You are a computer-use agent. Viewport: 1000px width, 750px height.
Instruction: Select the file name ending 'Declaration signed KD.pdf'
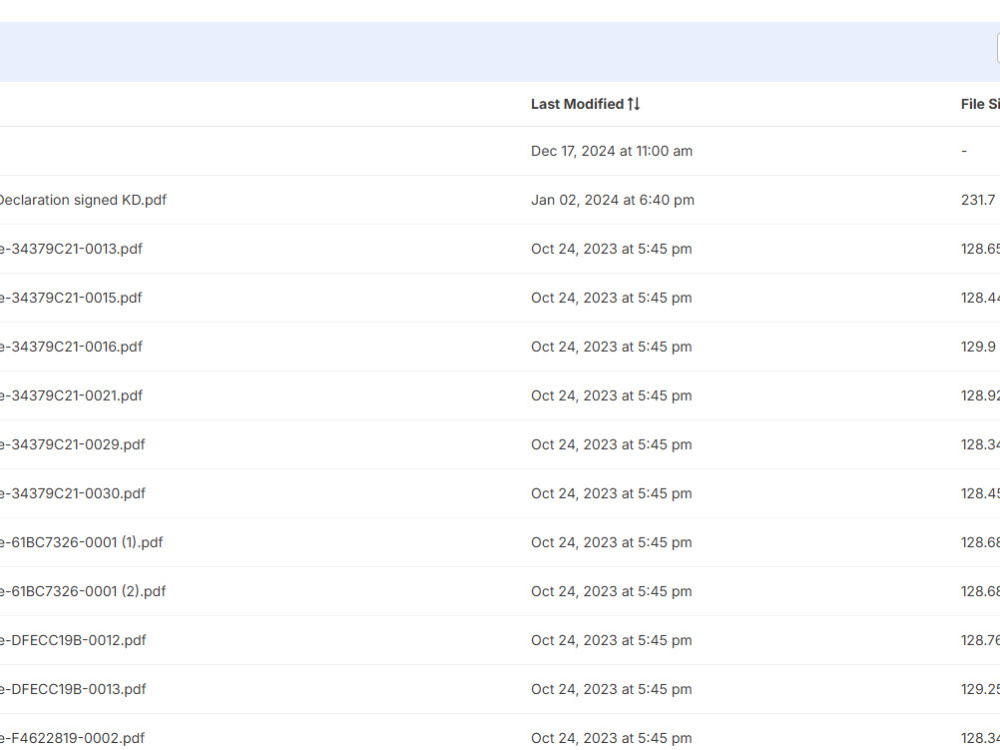click(82, 200)
